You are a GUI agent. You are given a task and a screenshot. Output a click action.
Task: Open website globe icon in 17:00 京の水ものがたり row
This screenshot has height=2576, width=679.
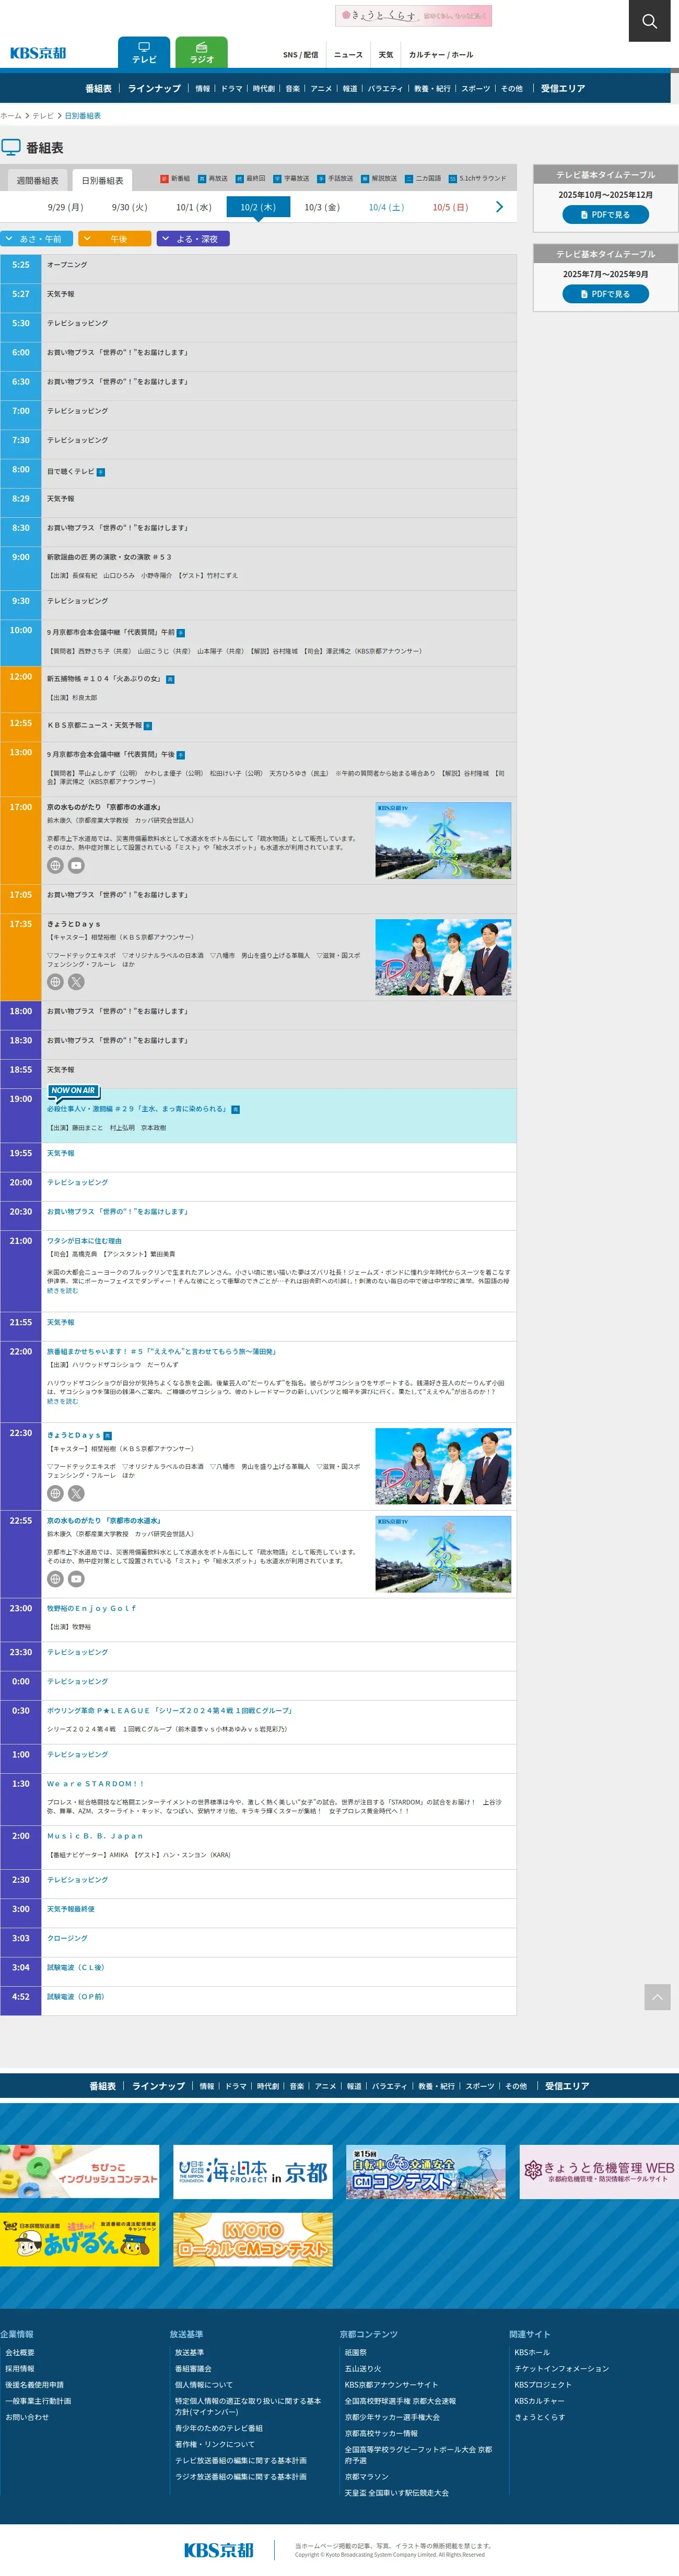(56, 866)
